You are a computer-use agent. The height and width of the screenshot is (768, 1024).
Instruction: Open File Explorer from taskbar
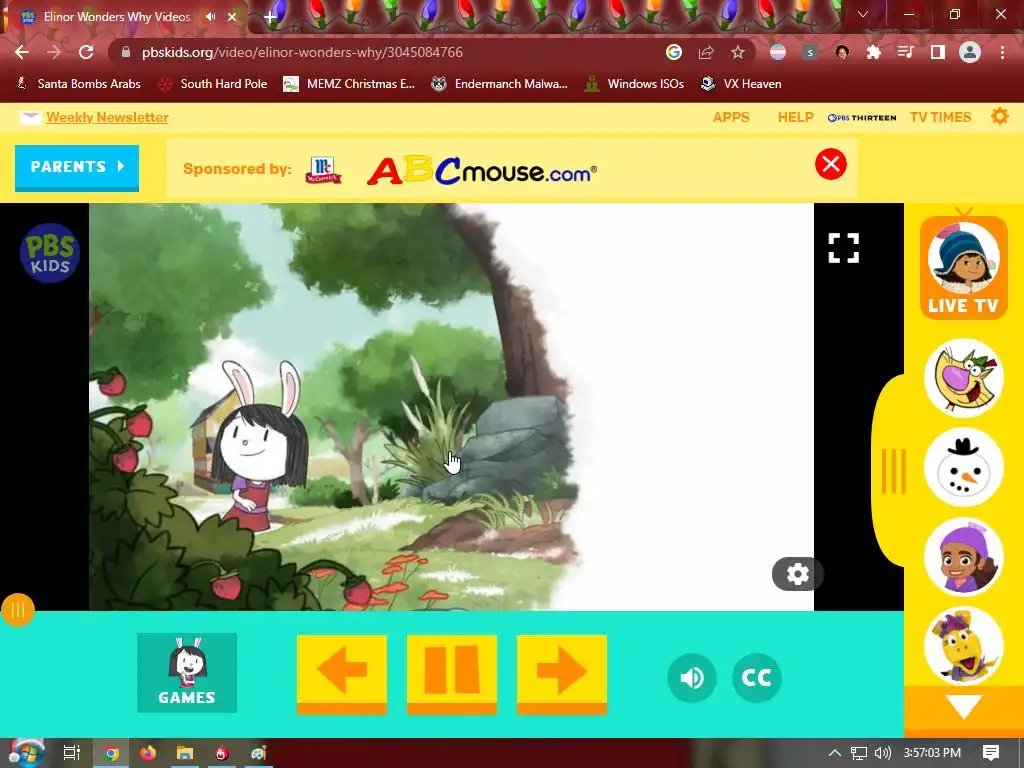[x=185, y=753]
